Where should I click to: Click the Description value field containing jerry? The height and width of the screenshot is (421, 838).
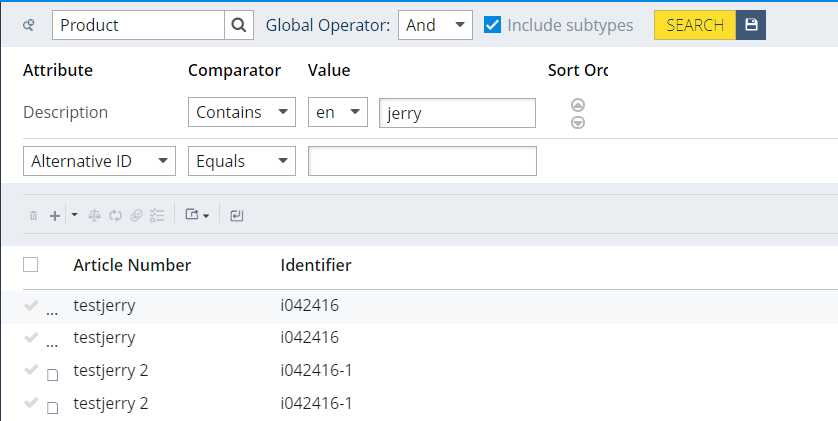pyautogui.click(x=457, y=113)
